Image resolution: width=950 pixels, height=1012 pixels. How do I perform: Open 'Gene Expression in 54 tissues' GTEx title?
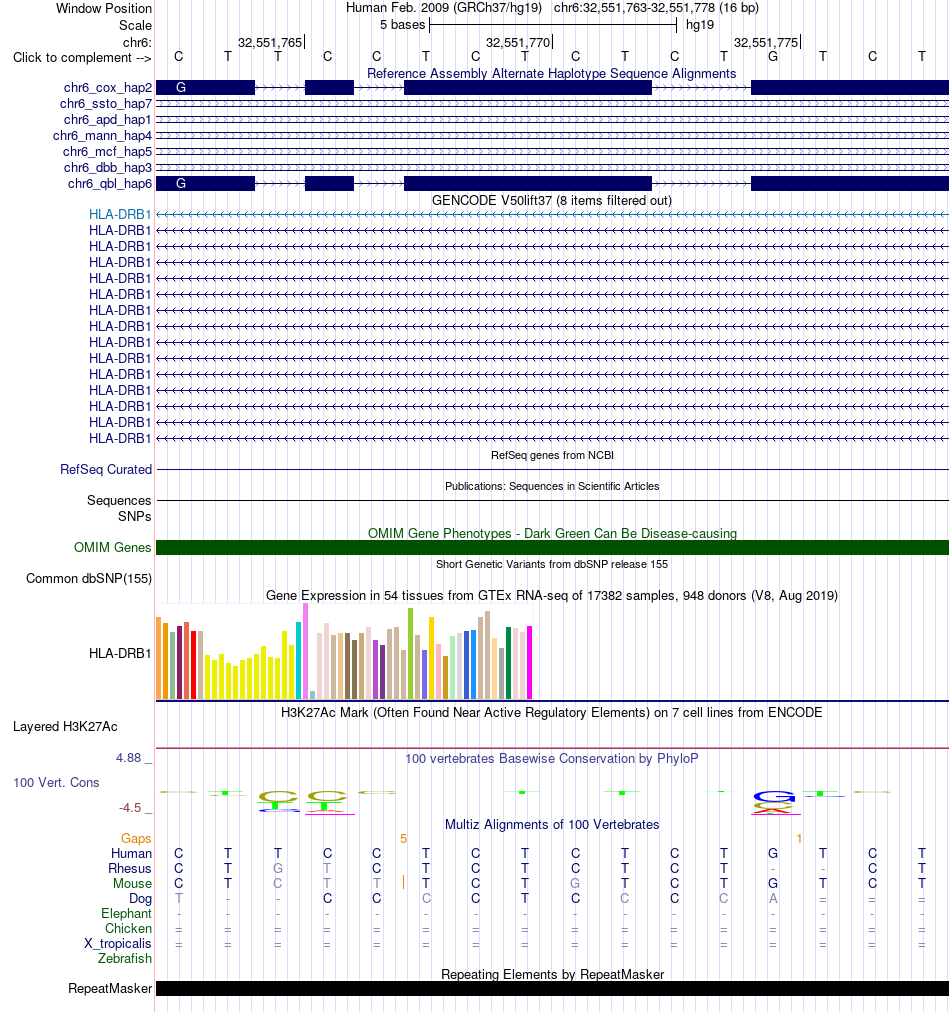tap(552, 596)
